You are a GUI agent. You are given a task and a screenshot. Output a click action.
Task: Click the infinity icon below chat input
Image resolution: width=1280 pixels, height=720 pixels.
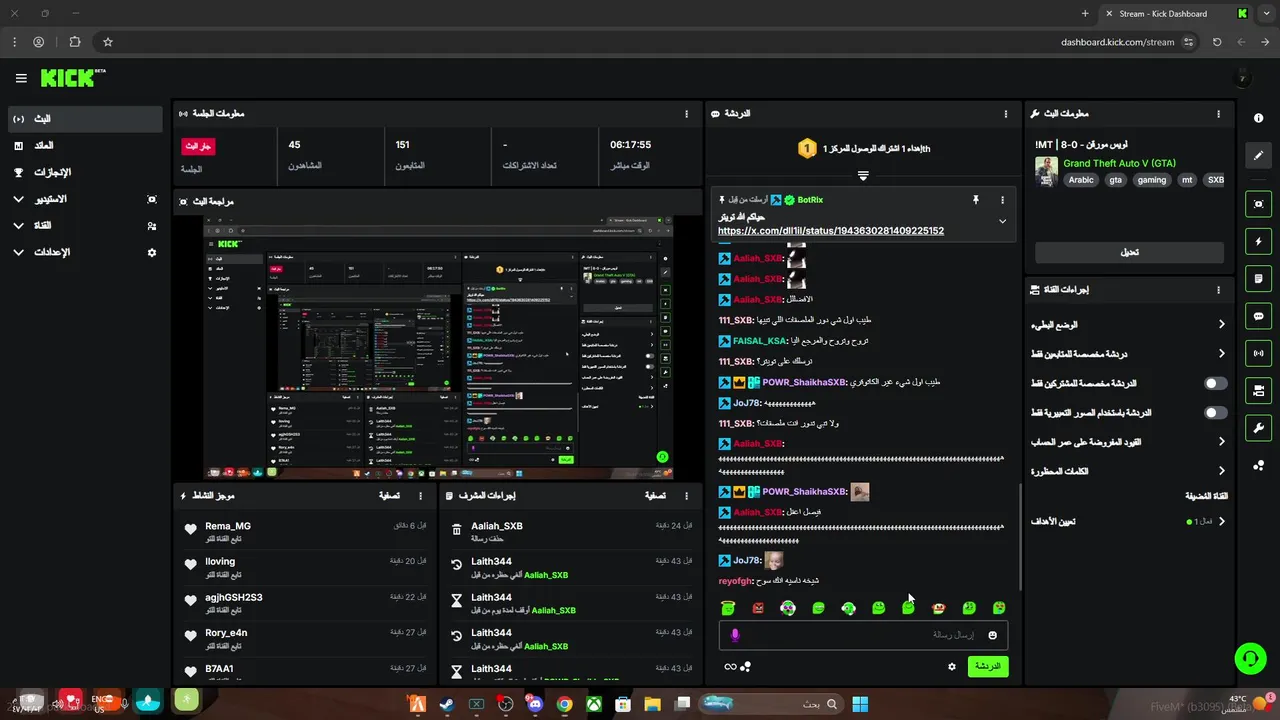tap(730, 667)
